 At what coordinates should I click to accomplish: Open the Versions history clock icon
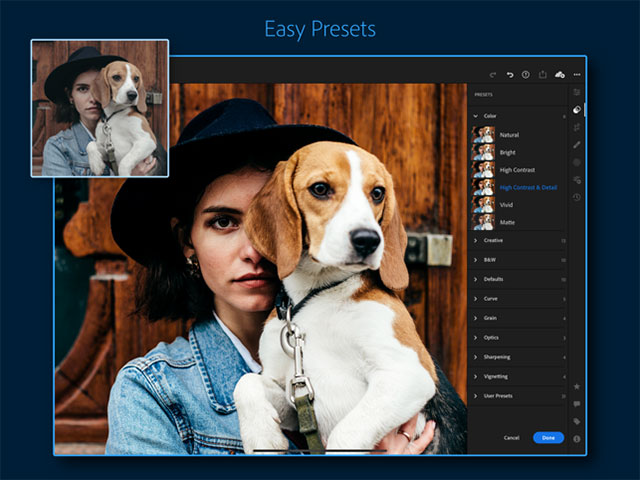577,197
